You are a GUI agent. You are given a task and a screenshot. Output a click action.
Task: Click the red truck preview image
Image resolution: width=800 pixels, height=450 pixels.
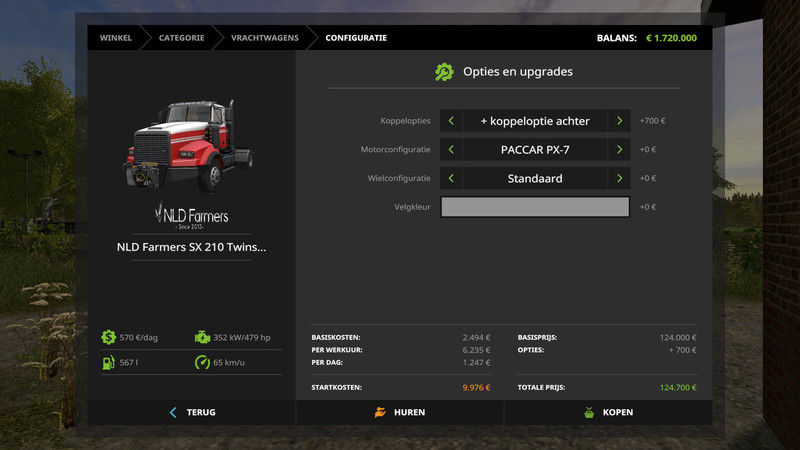click(189, 145)
